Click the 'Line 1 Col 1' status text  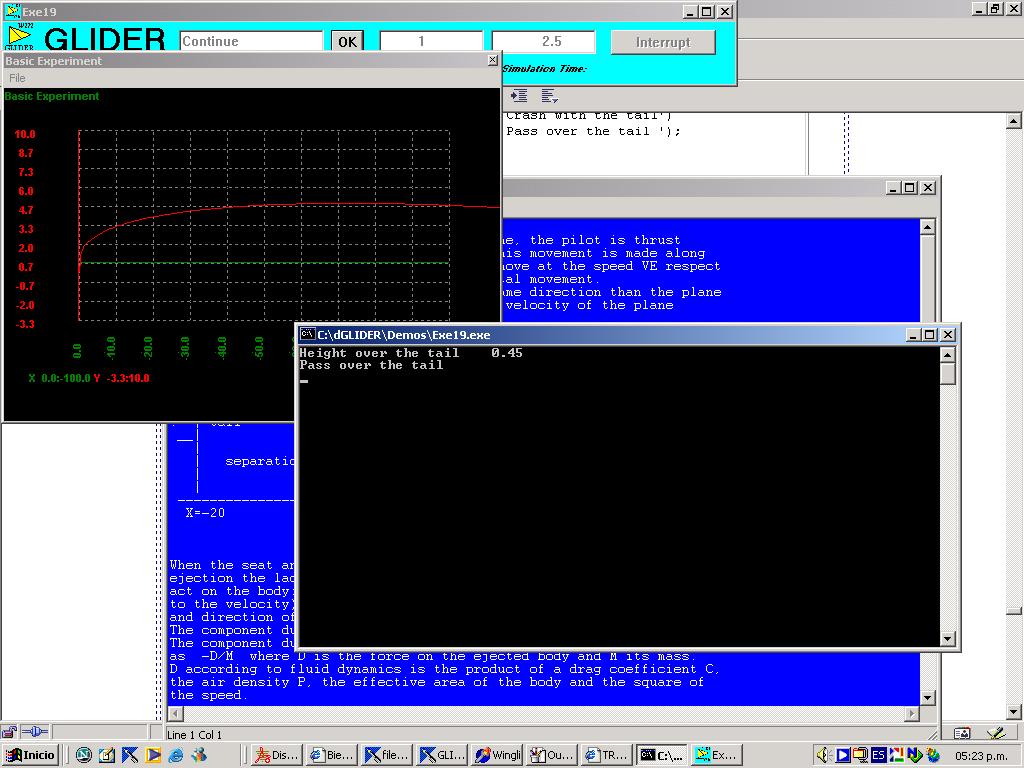[195, 735]
